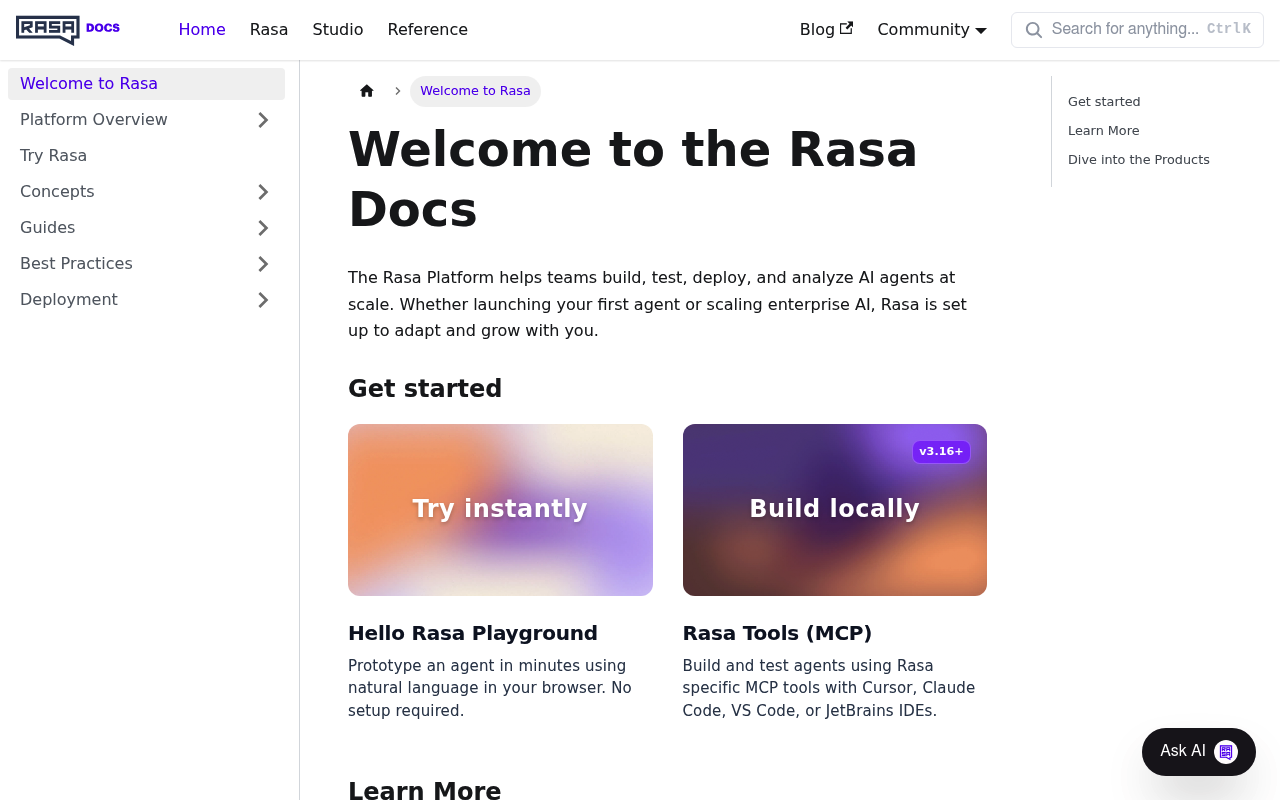Jump to Learn More in contents
The width and height of the screenshot is (1280, 800).
click(1104, 131)
